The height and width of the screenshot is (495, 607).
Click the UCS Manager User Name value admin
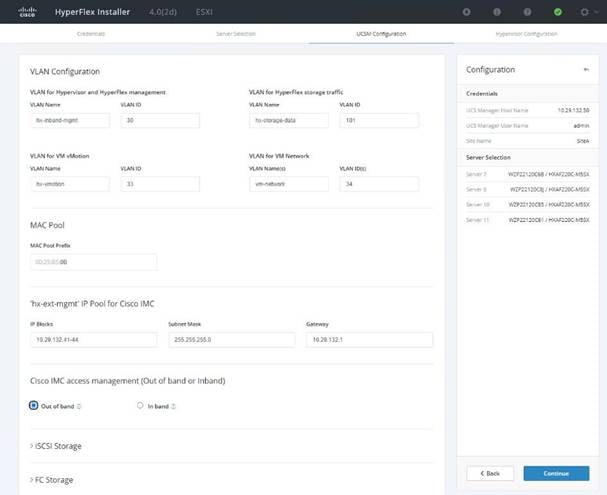coord(581,126)
